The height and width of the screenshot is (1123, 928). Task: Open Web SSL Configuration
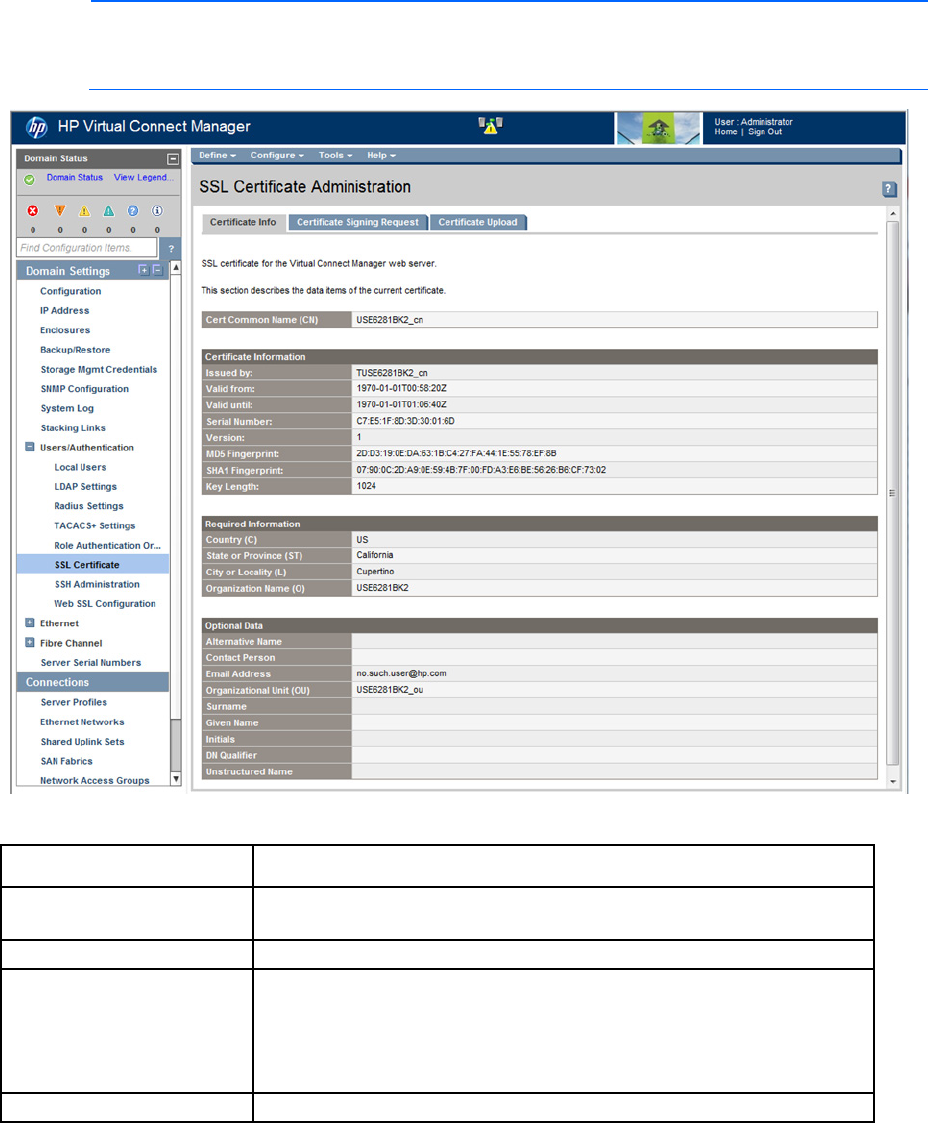coord(105,604)
